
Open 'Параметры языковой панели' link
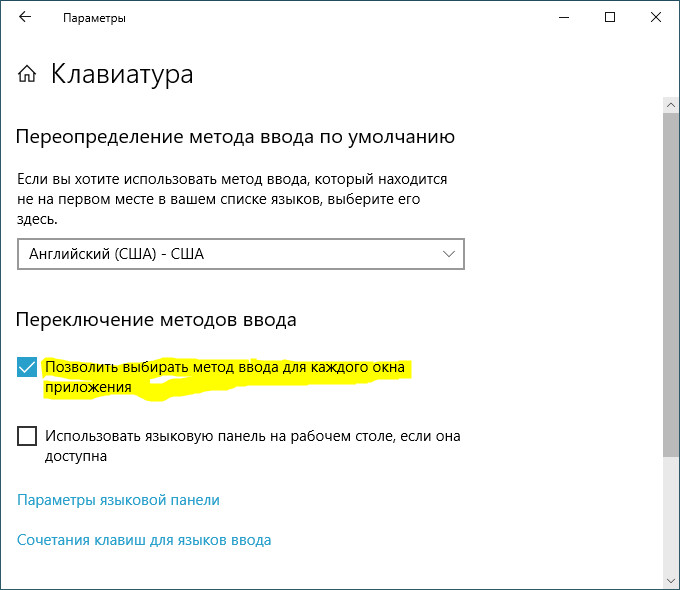click(118, 500)
